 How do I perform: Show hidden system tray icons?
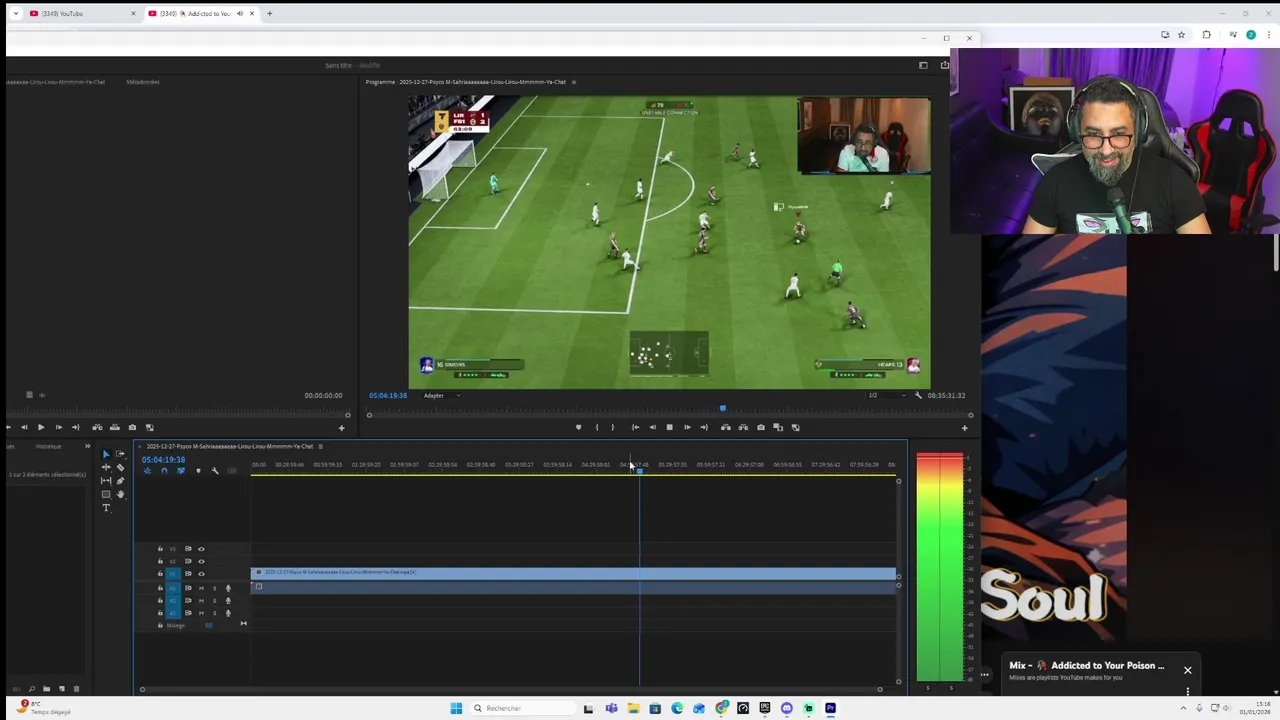(1183, 708)
